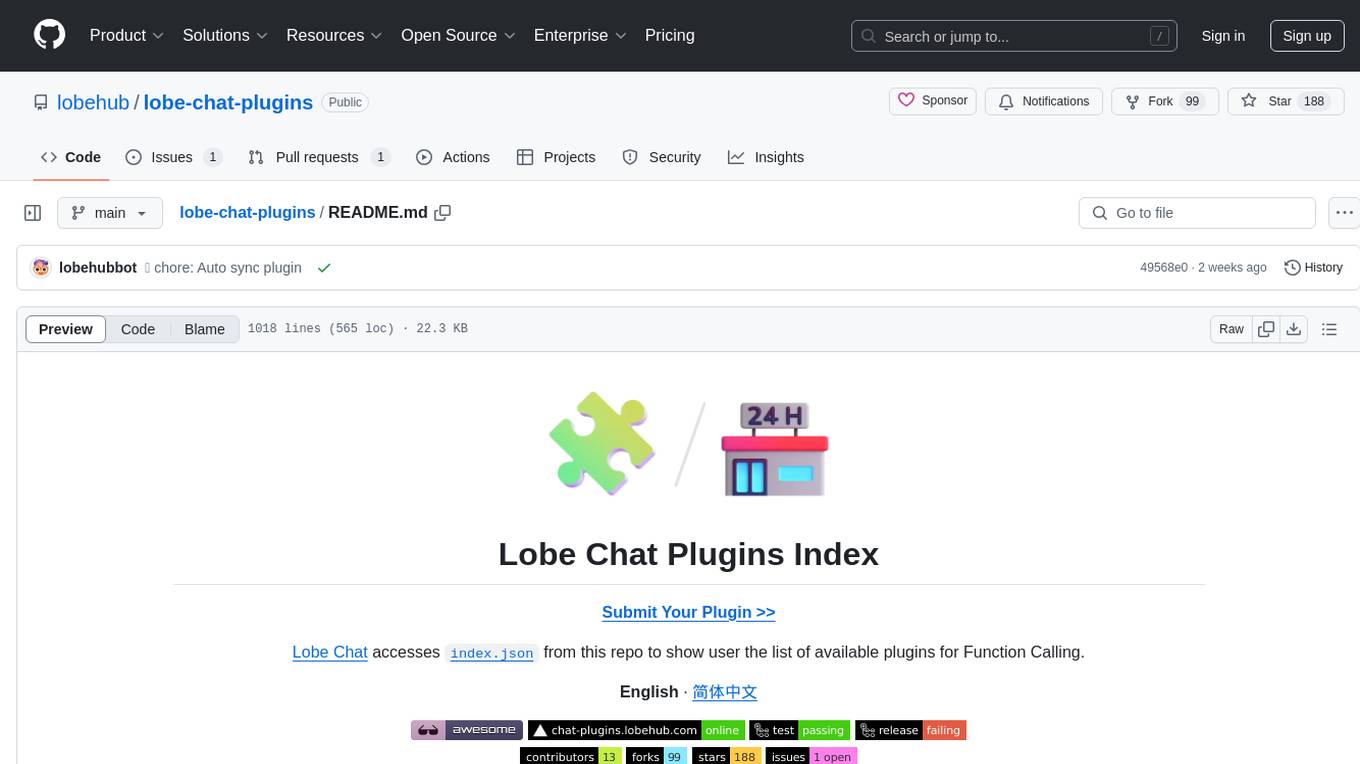Switch to the Code tab
Screen dimensions: 1360x764
[x=71, y=157]
